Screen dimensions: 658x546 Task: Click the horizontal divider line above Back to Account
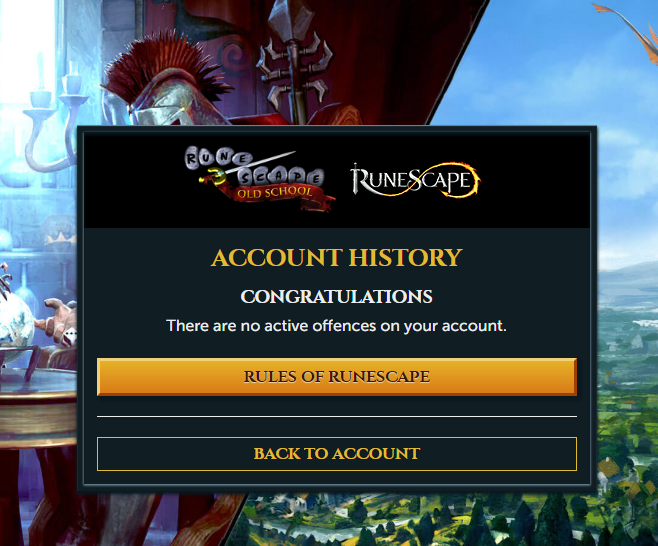point(337,416)
